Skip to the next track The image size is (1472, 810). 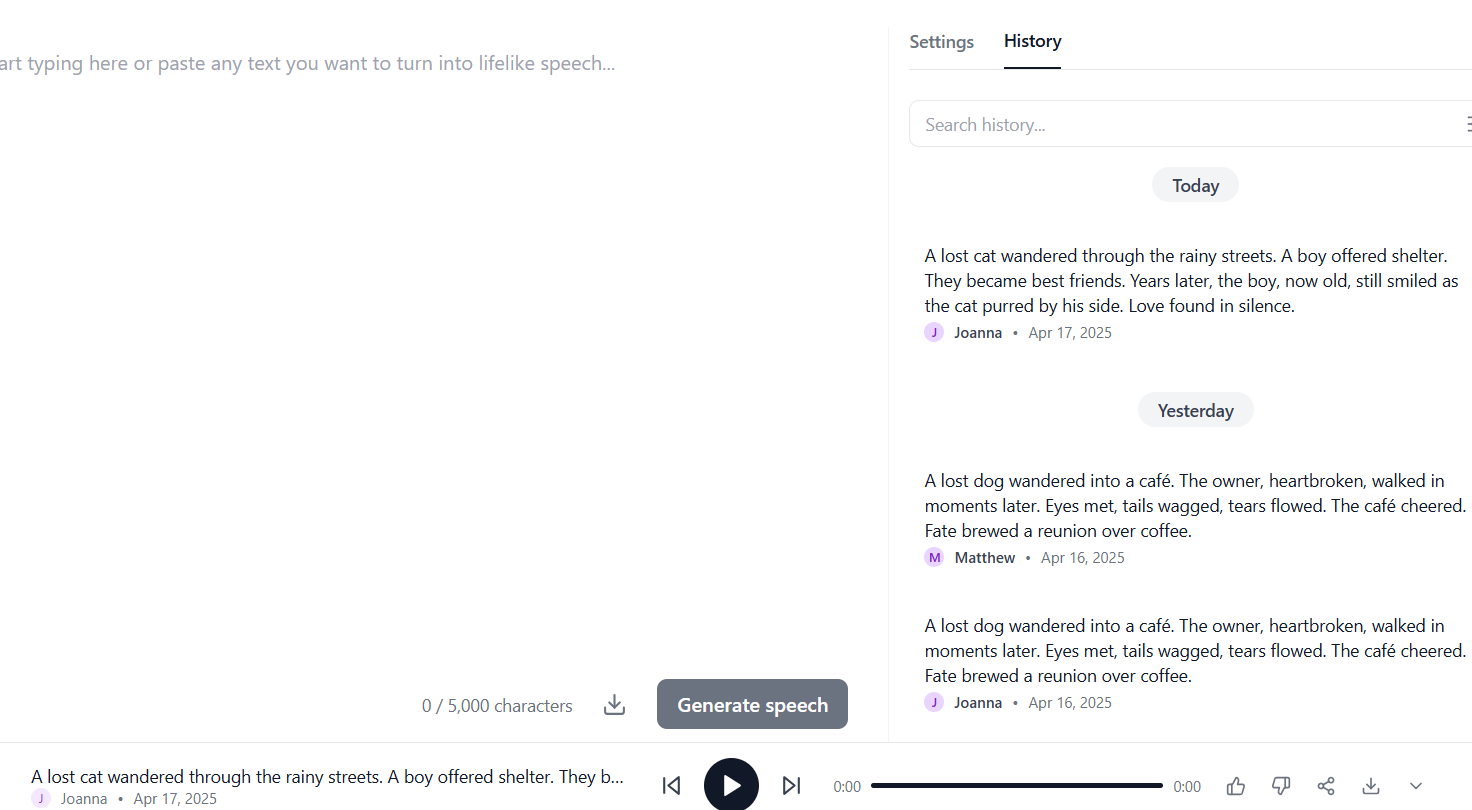tap(791, 786)
